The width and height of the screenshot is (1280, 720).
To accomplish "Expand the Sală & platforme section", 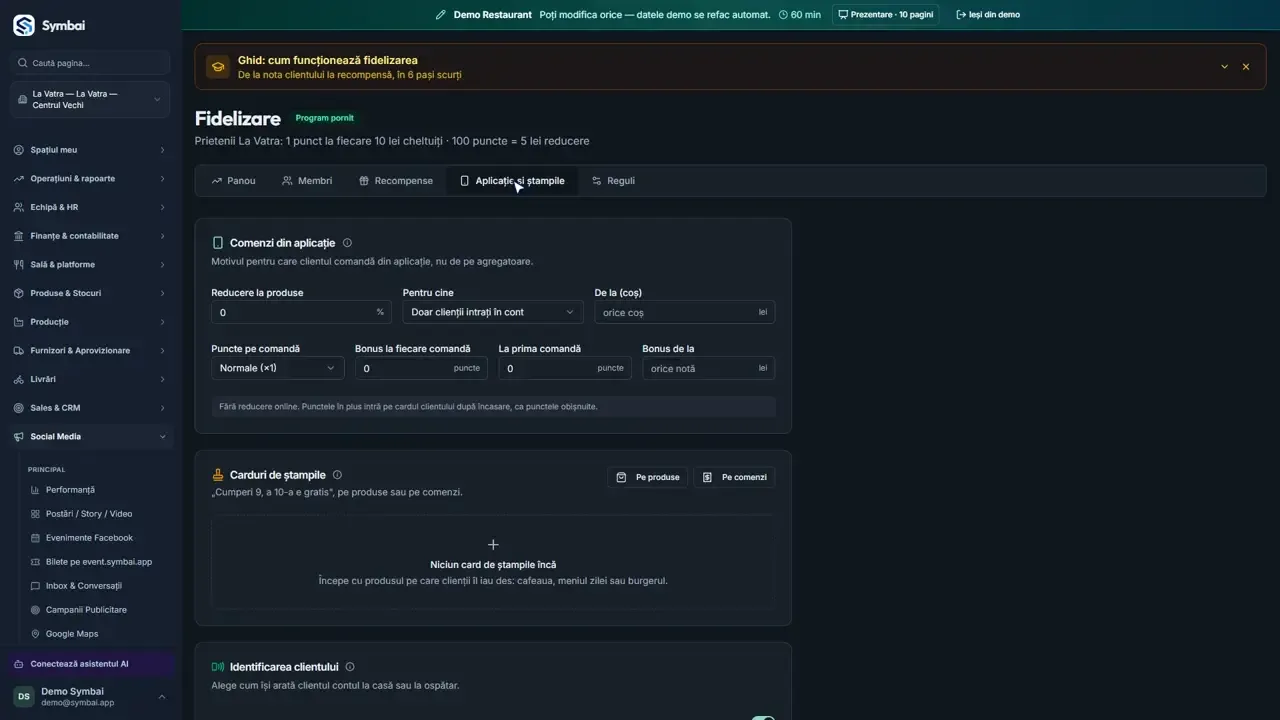I will pos(90,265).
